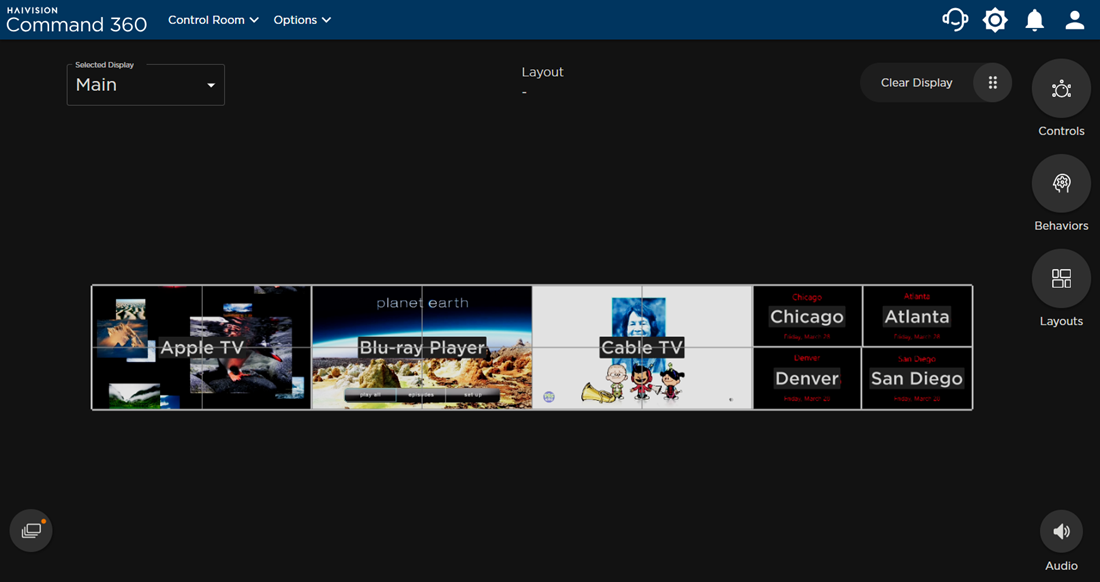The height and width of the screenshot is (582, 1100).
Task: Select the Atlanta clock tile
Action: point(917,316)
